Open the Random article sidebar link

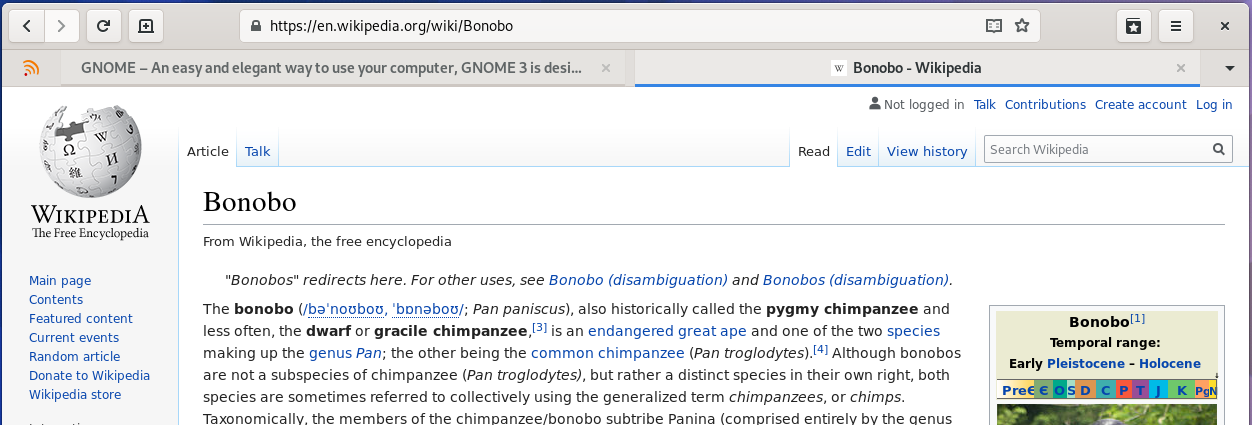74,357
